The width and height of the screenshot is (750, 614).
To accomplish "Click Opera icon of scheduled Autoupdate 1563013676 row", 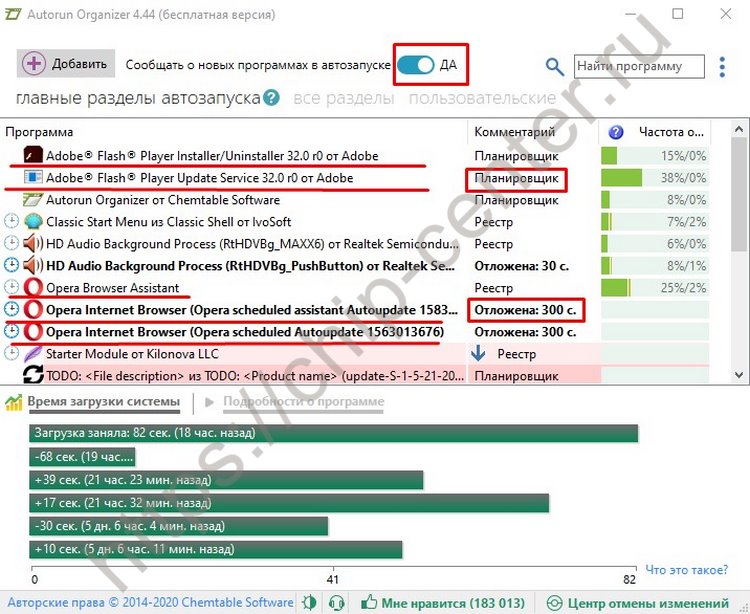I will tap(33, 331).
